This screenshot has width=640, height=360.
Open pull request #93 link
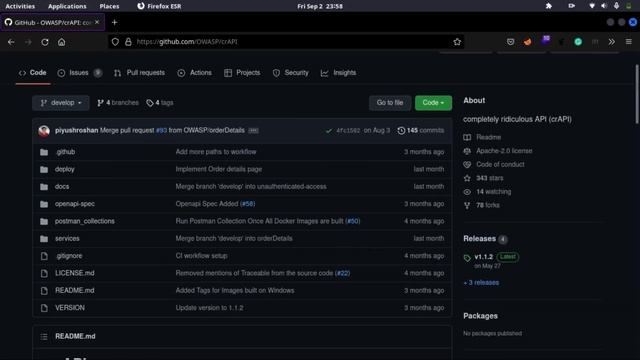point(162,131)
